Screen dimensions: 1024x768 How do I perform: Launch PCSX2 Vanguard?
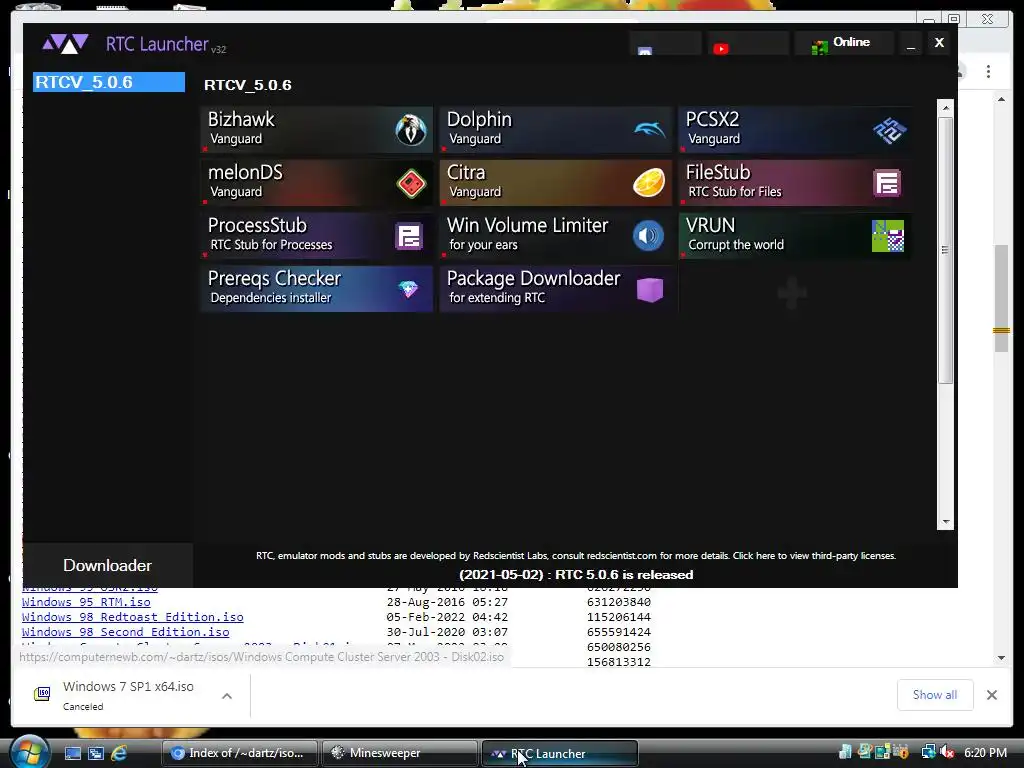[x=795, y=129]
